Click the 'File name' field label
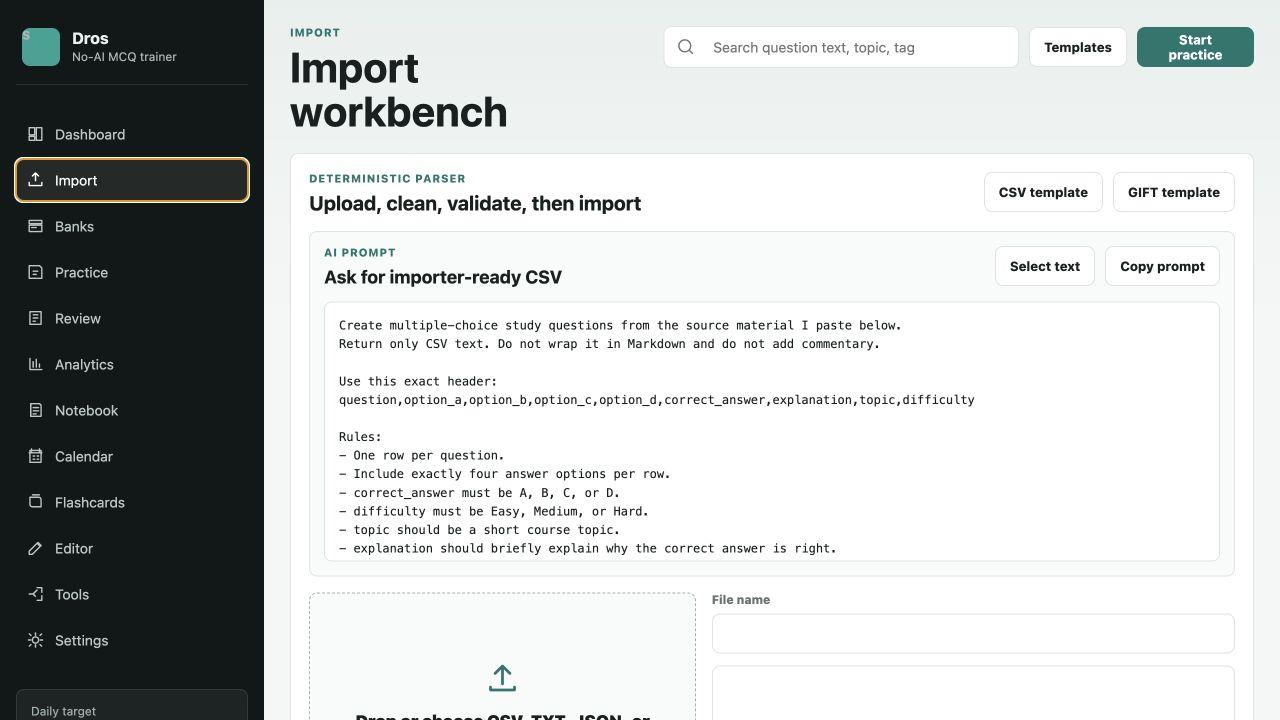Image resolution: width=1280 pixels, height=720 pixels. coord(741,600)
